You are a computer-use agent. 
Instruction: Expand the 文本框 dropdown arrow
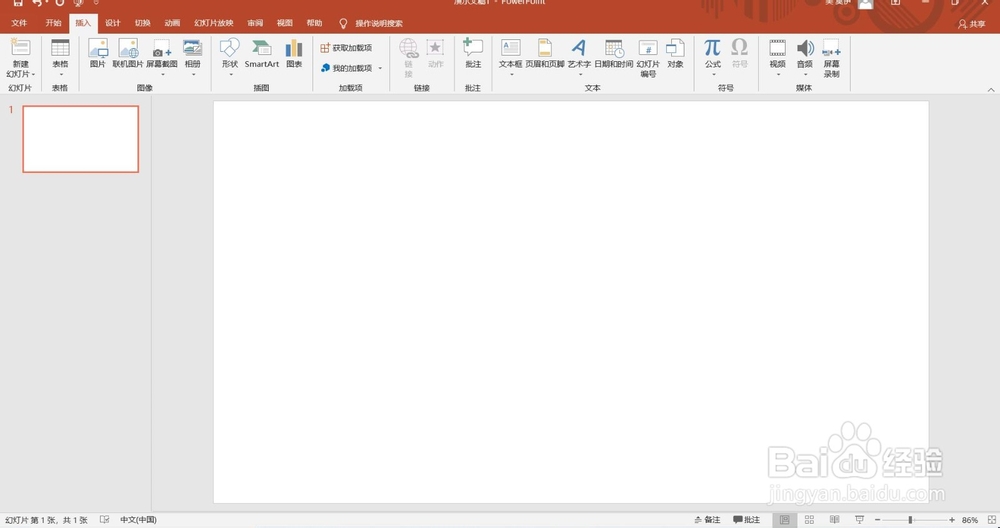511,75
